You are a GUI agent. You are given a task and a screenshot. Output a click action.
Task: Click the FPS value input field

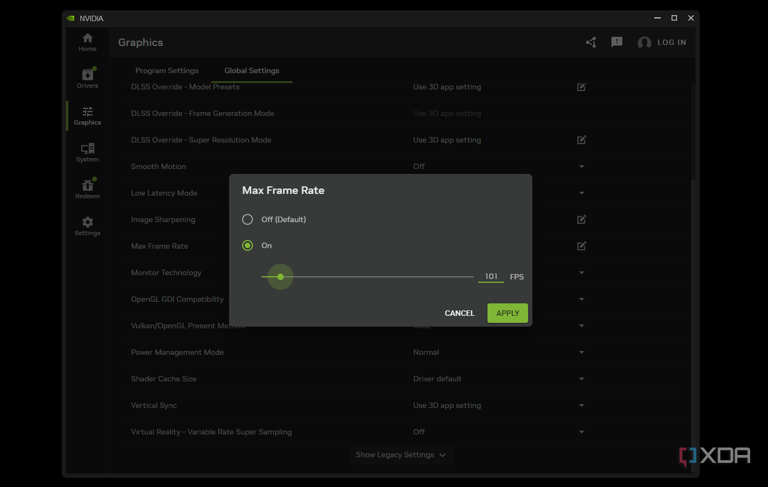[x=490, y=276]
